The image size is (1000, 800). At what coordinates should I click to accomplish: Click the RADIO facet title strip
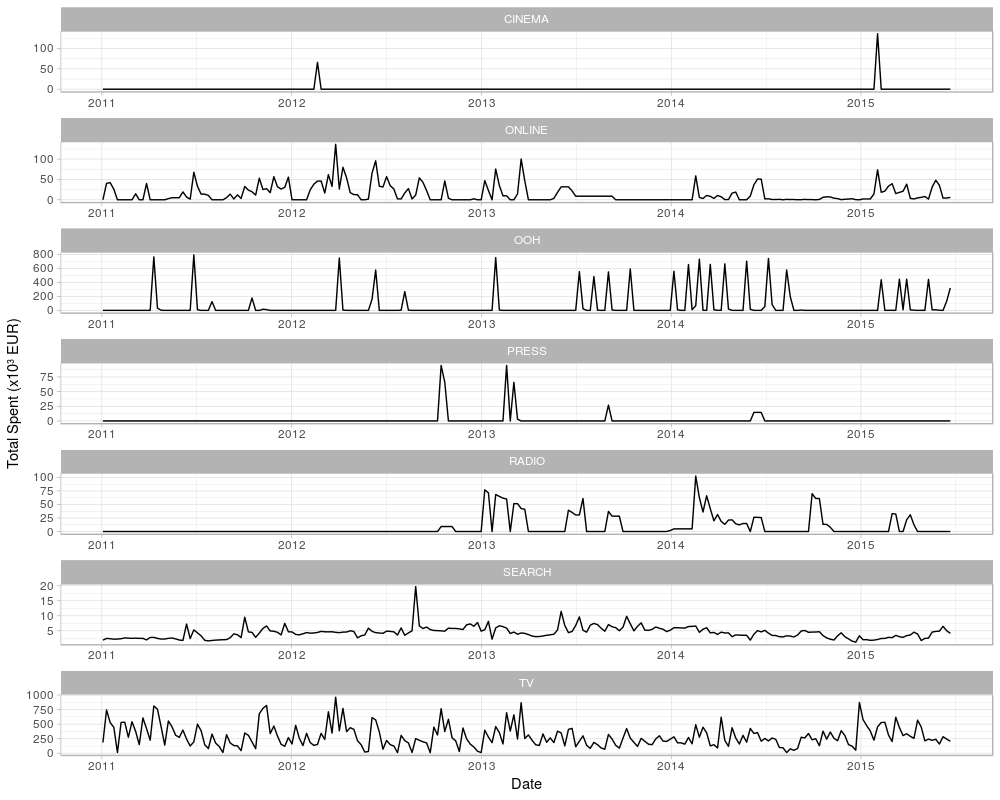click(x=526, y=461)
